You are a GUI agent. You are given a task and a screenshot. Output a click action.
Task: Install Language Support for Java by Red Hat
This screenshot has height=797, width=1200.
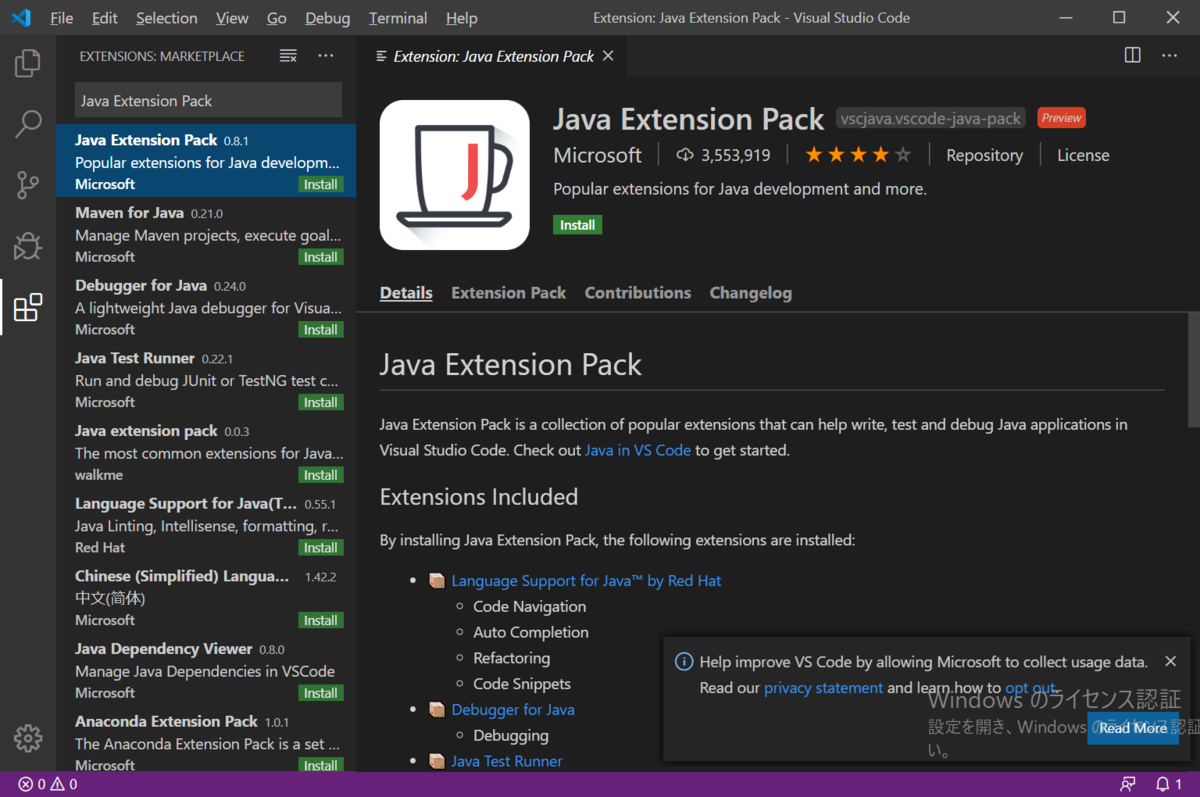[x=321, y=547]
